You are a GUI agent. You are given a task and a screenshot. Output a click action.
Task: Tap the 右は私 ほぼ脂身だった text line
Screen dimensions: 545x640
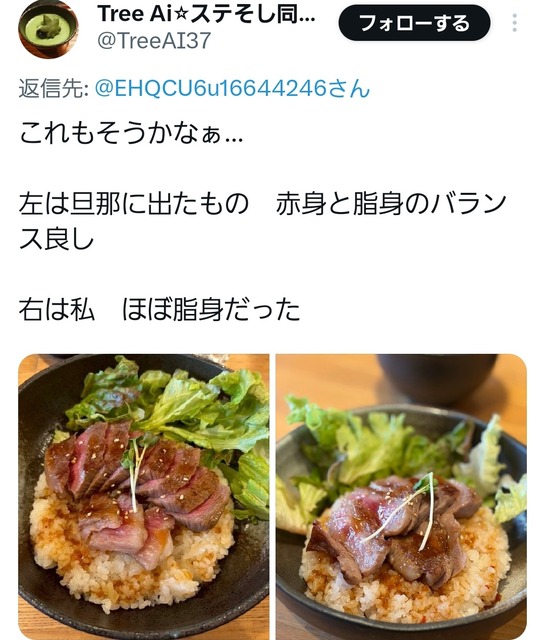[159, 309]
